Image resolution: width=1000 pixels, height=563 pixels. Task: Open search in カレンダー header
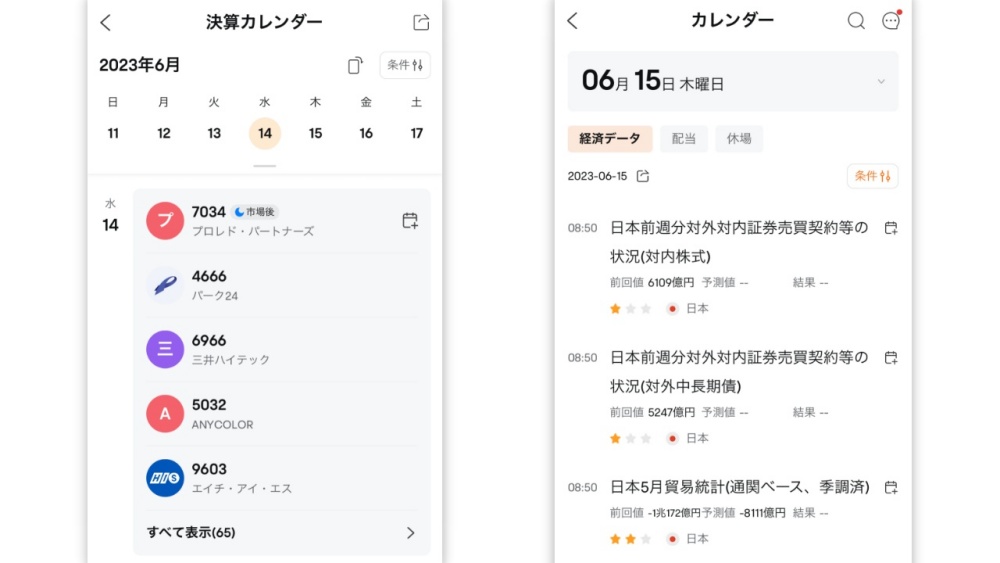[x=856, y=21]
